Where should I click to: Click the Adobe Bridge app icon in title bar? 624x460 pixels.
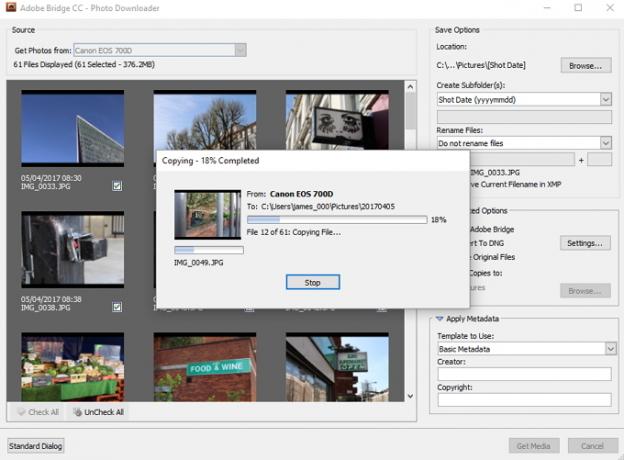pos(11,7)
